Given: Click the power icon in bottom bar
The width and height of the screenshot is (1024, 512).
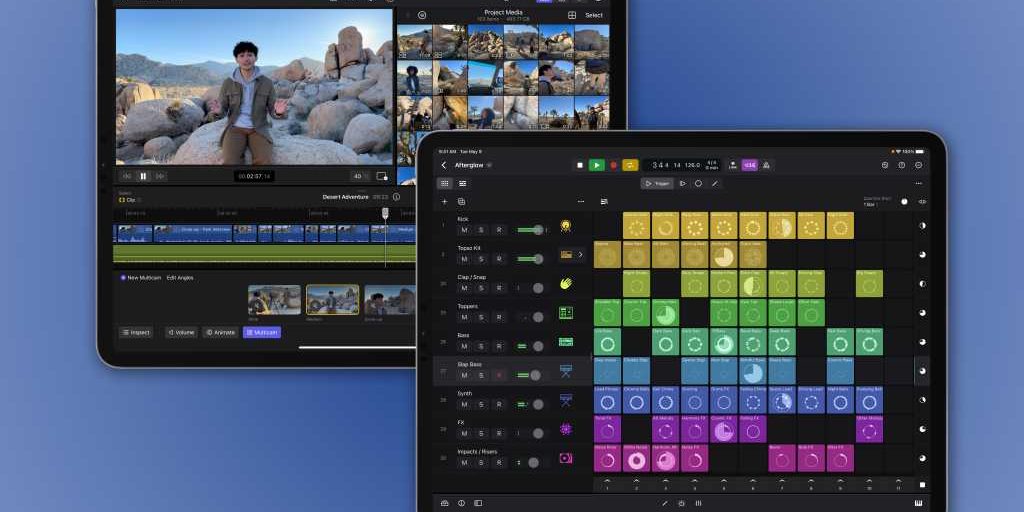Looking at the screenshot, I should pos(681,503).
